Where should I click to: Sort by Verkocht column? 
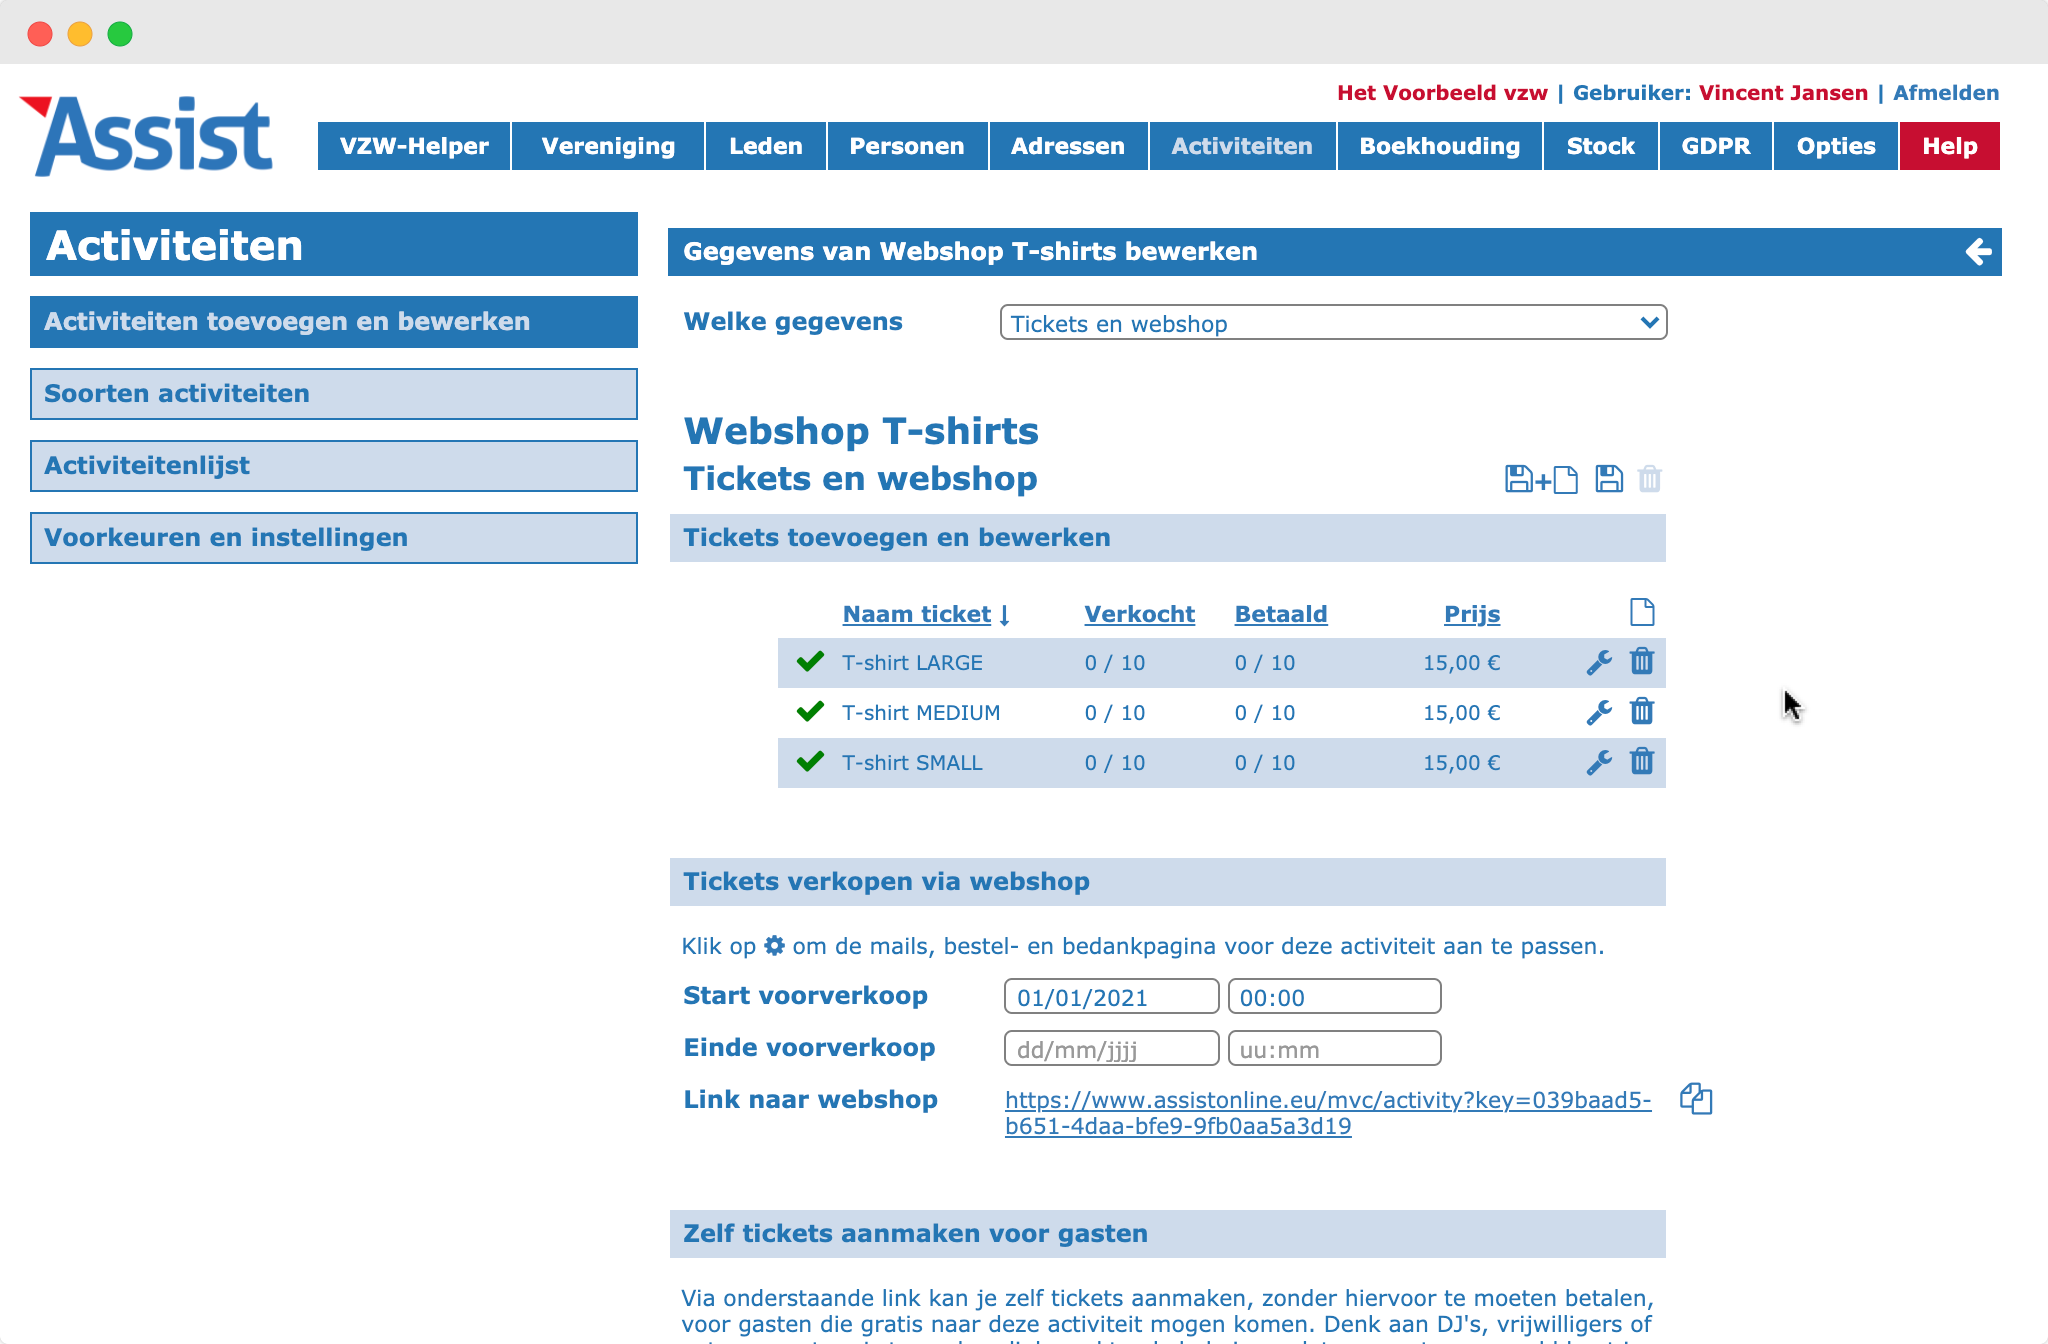[x=1139, y=614]
